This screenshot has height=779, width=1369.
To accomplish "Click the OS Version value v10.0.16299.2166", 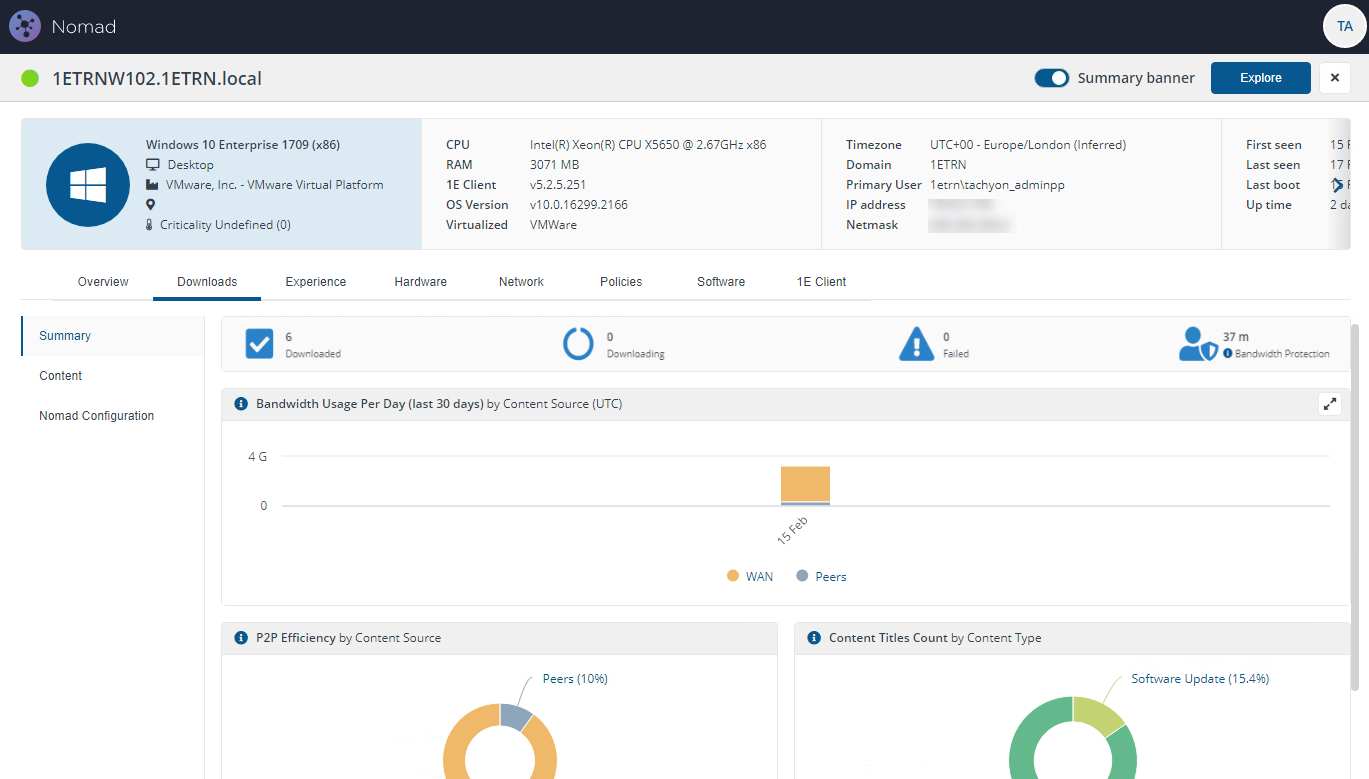I will click(579, 205).
